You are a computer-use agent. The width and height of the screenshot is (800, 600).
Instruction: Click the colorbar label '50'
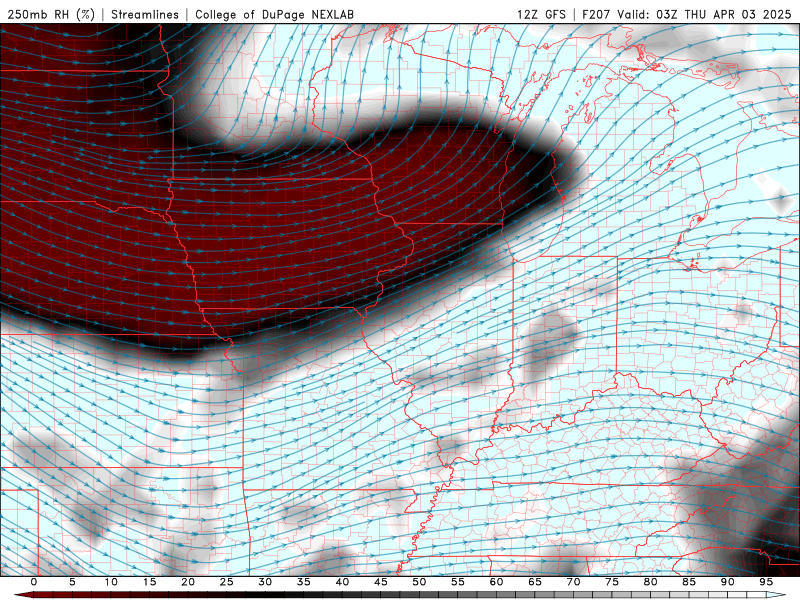[x=419, y=582]
